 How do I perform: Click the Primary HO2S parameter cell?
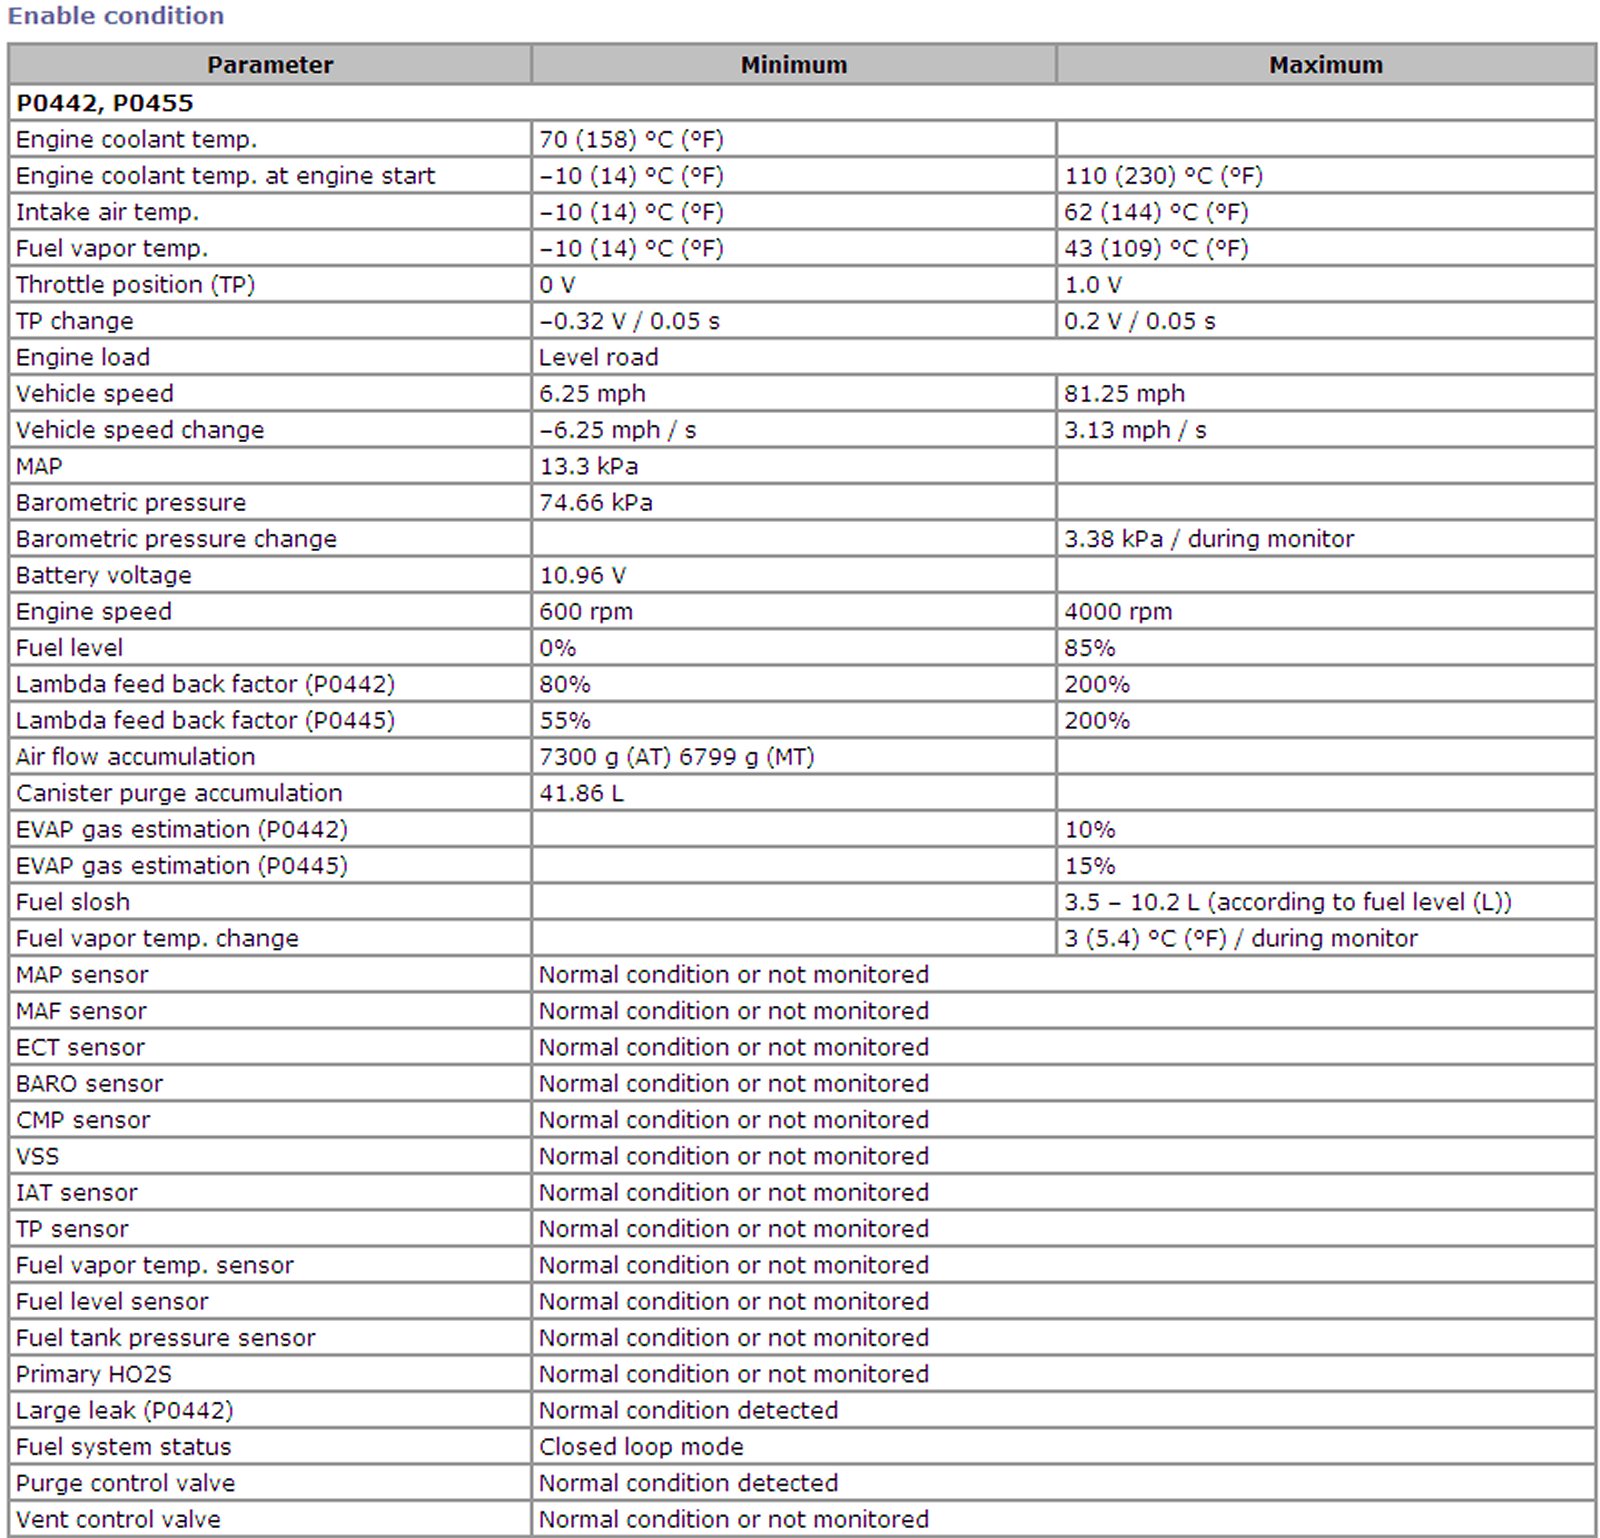pos(94,1374)
